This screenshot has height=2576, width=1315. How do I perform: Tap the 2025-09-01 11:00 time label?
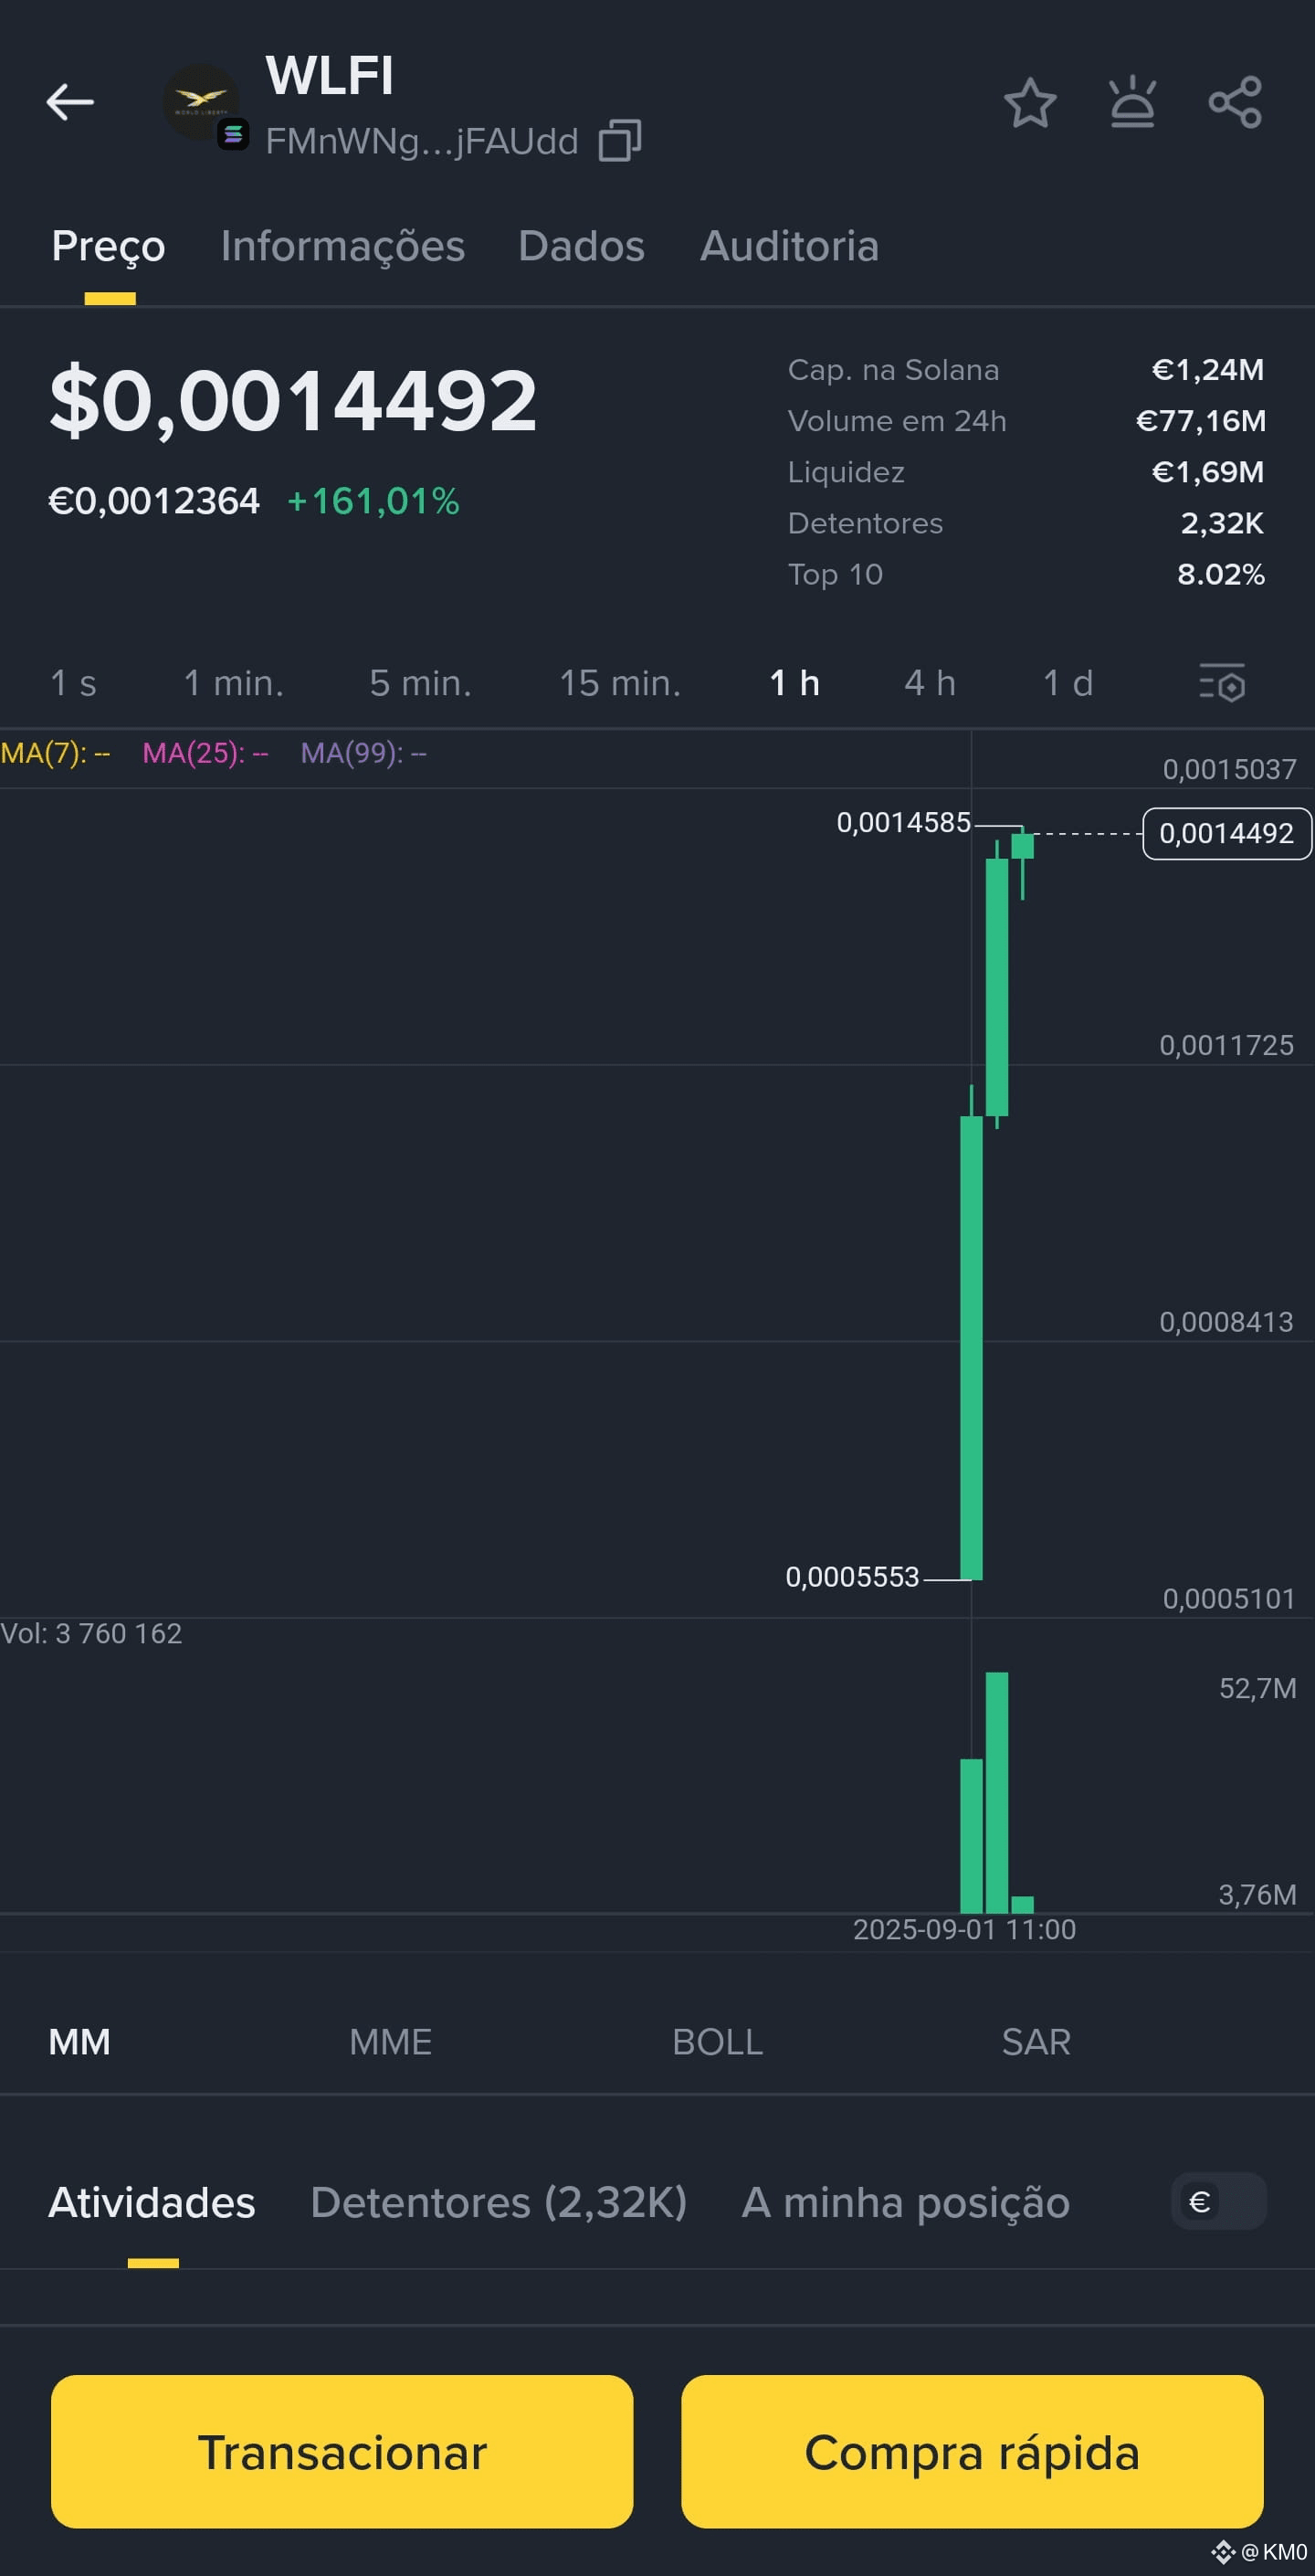coord(964,1929)
